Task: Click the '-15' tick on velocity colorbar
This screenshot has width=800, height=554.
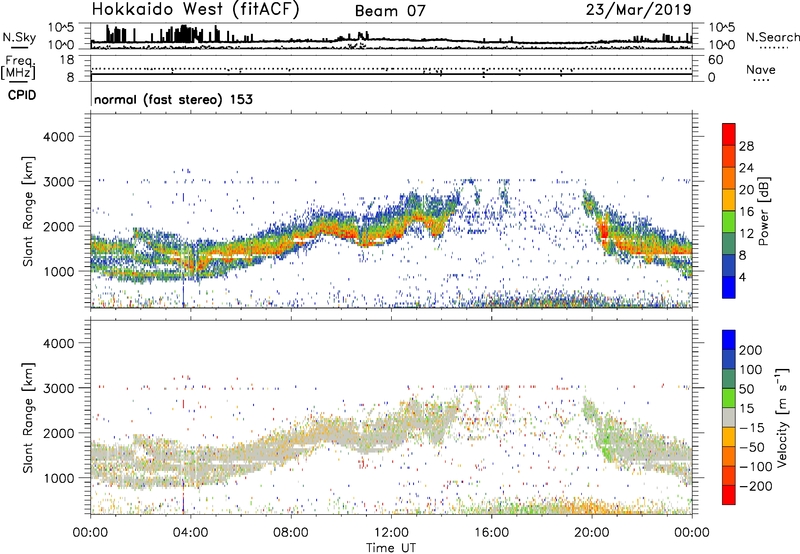Action: pos(752,427)
